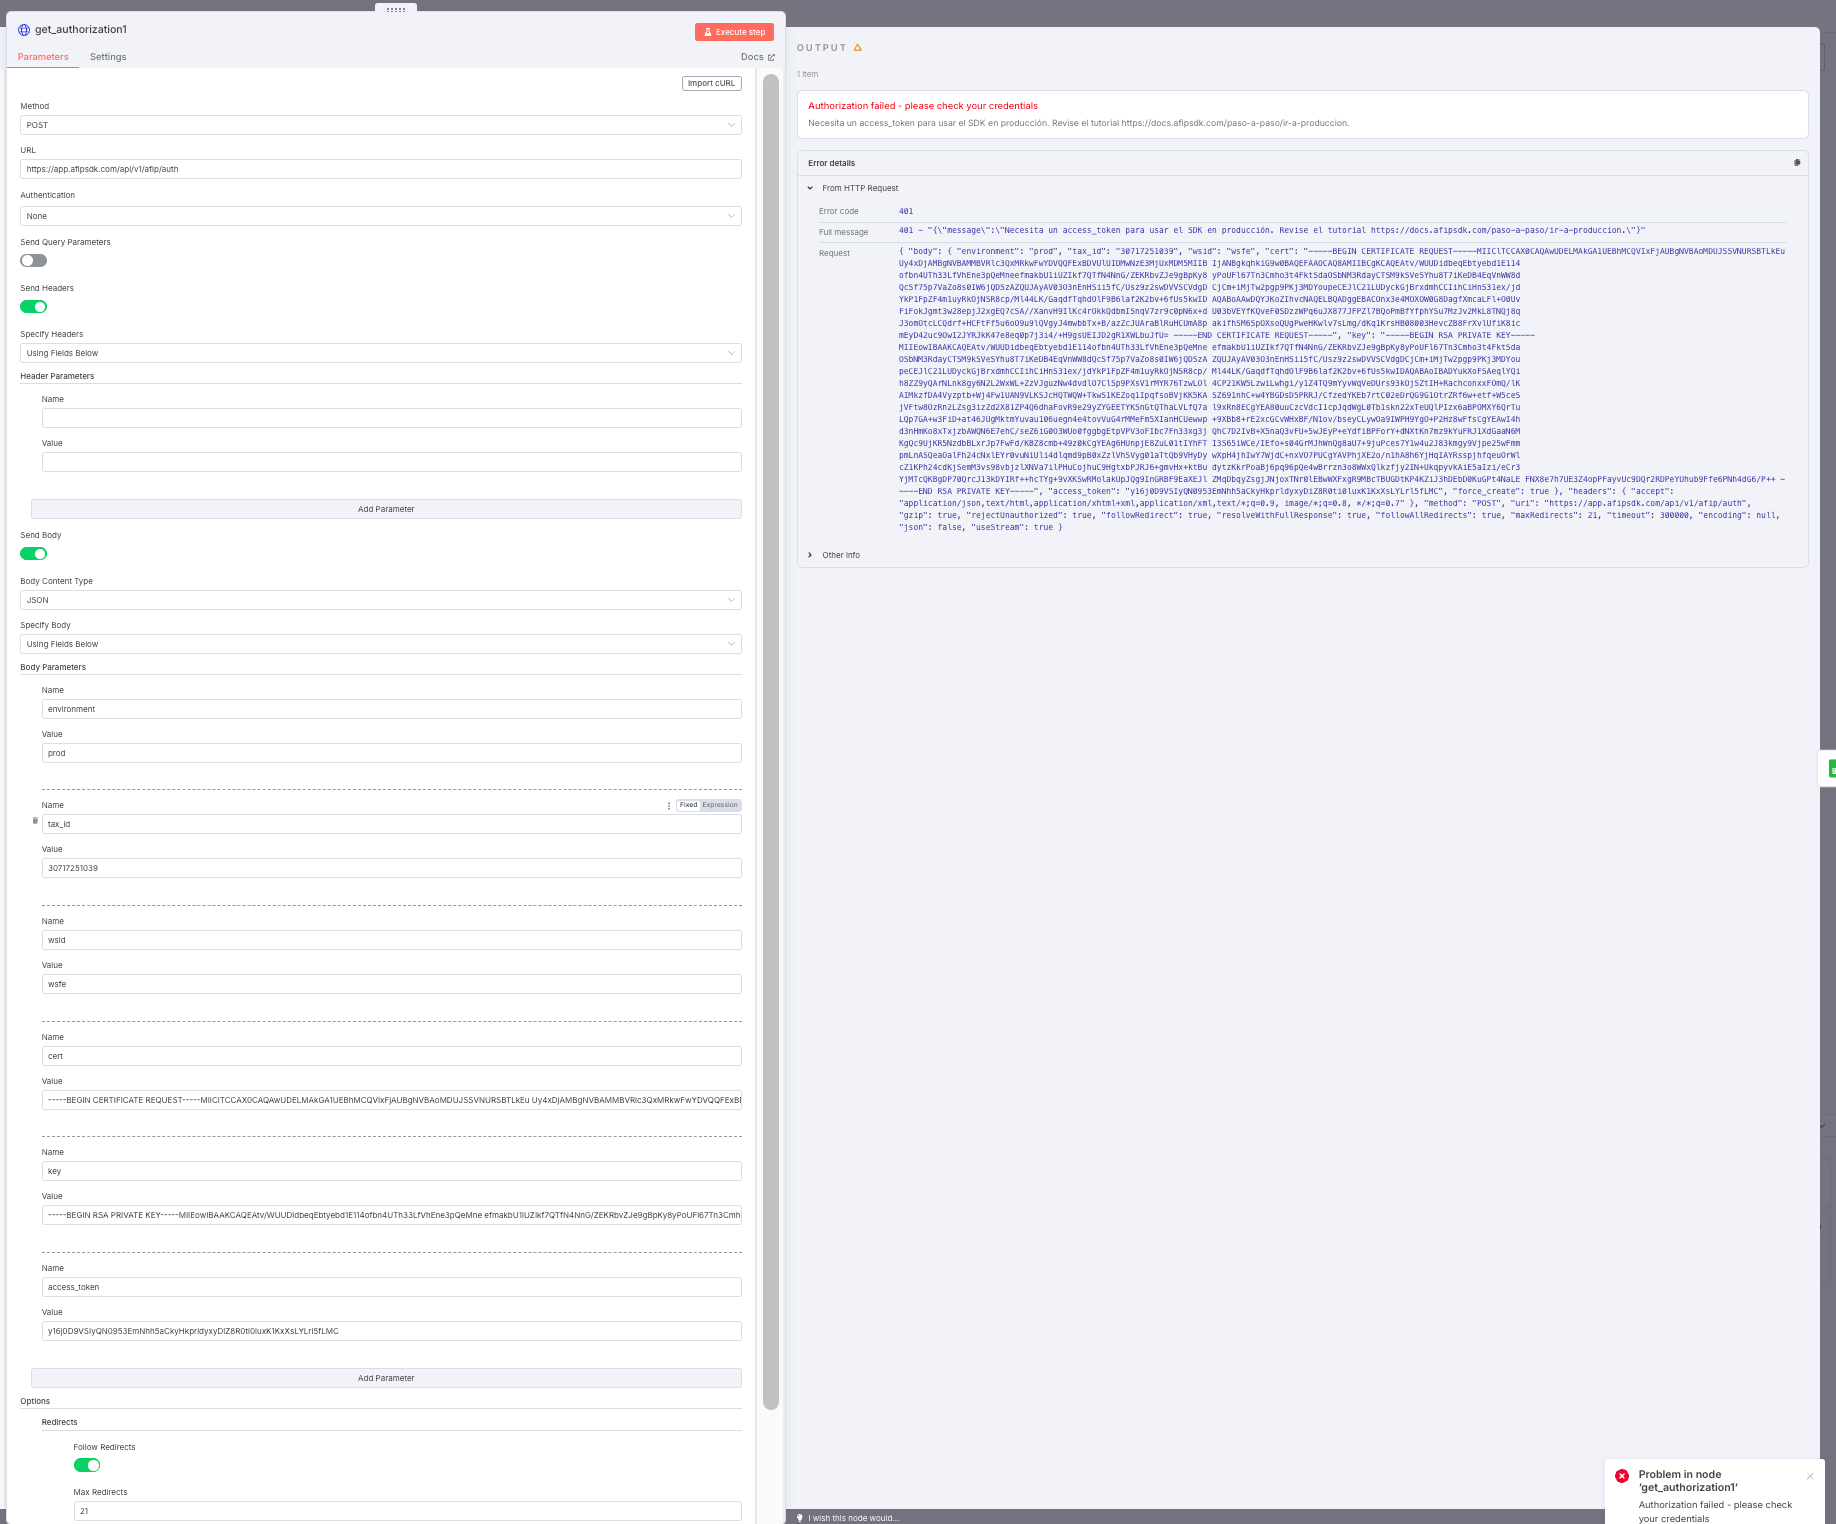The width and height of the screenshot is (1836, 1524).
Task: Click the Import cURL button
Action: point(711,84)
